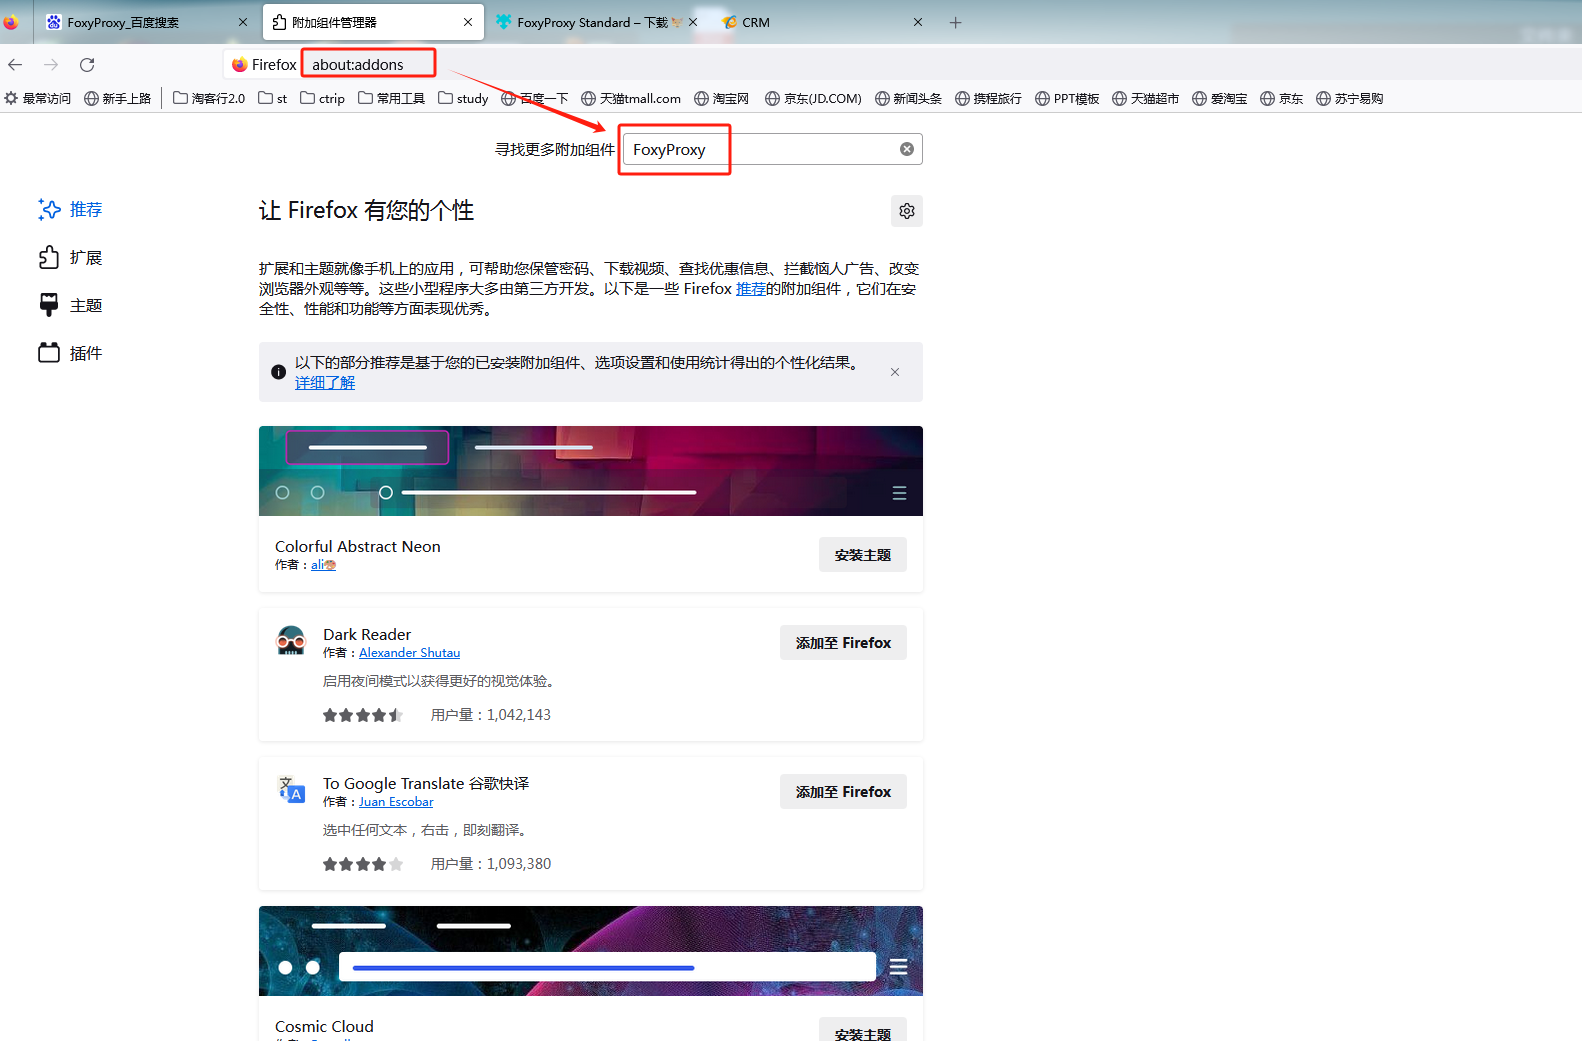Close the CRM tab
Viewport: 1582px width, 1041px height.
918,22
